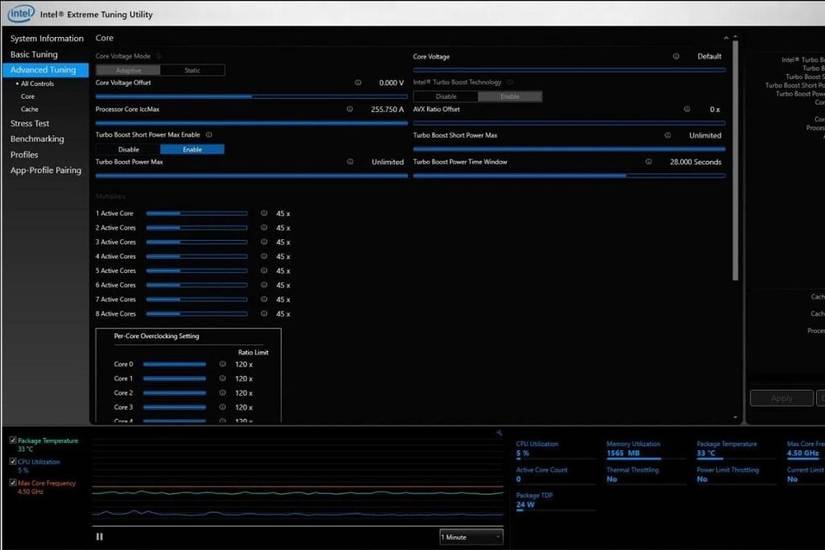Click info icon beside AVX Ratio Offset
Screen dimensions: 825x550
pyautogui.click(x=687, y=109)
